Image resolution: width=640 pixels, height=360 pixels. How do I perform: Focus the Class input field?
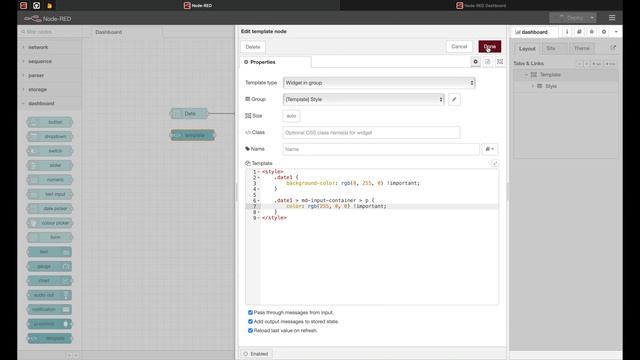371,133
